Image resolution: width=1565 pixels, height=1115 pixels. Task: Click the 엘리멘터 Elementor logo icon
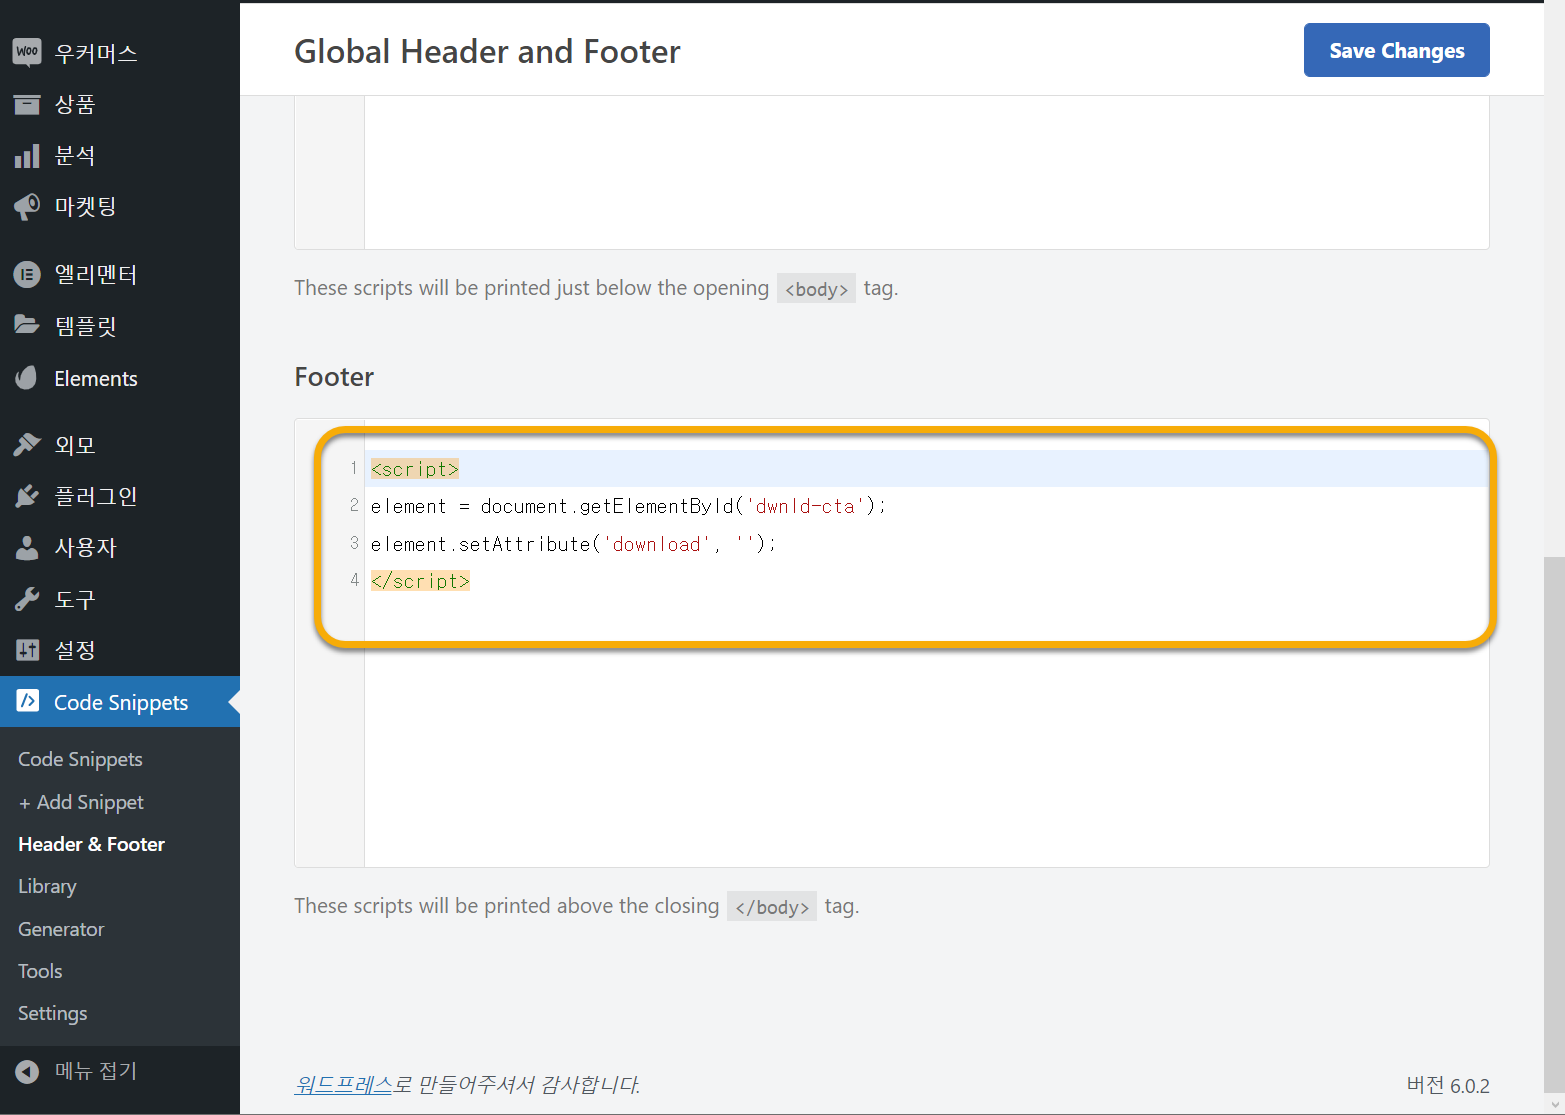27,274
